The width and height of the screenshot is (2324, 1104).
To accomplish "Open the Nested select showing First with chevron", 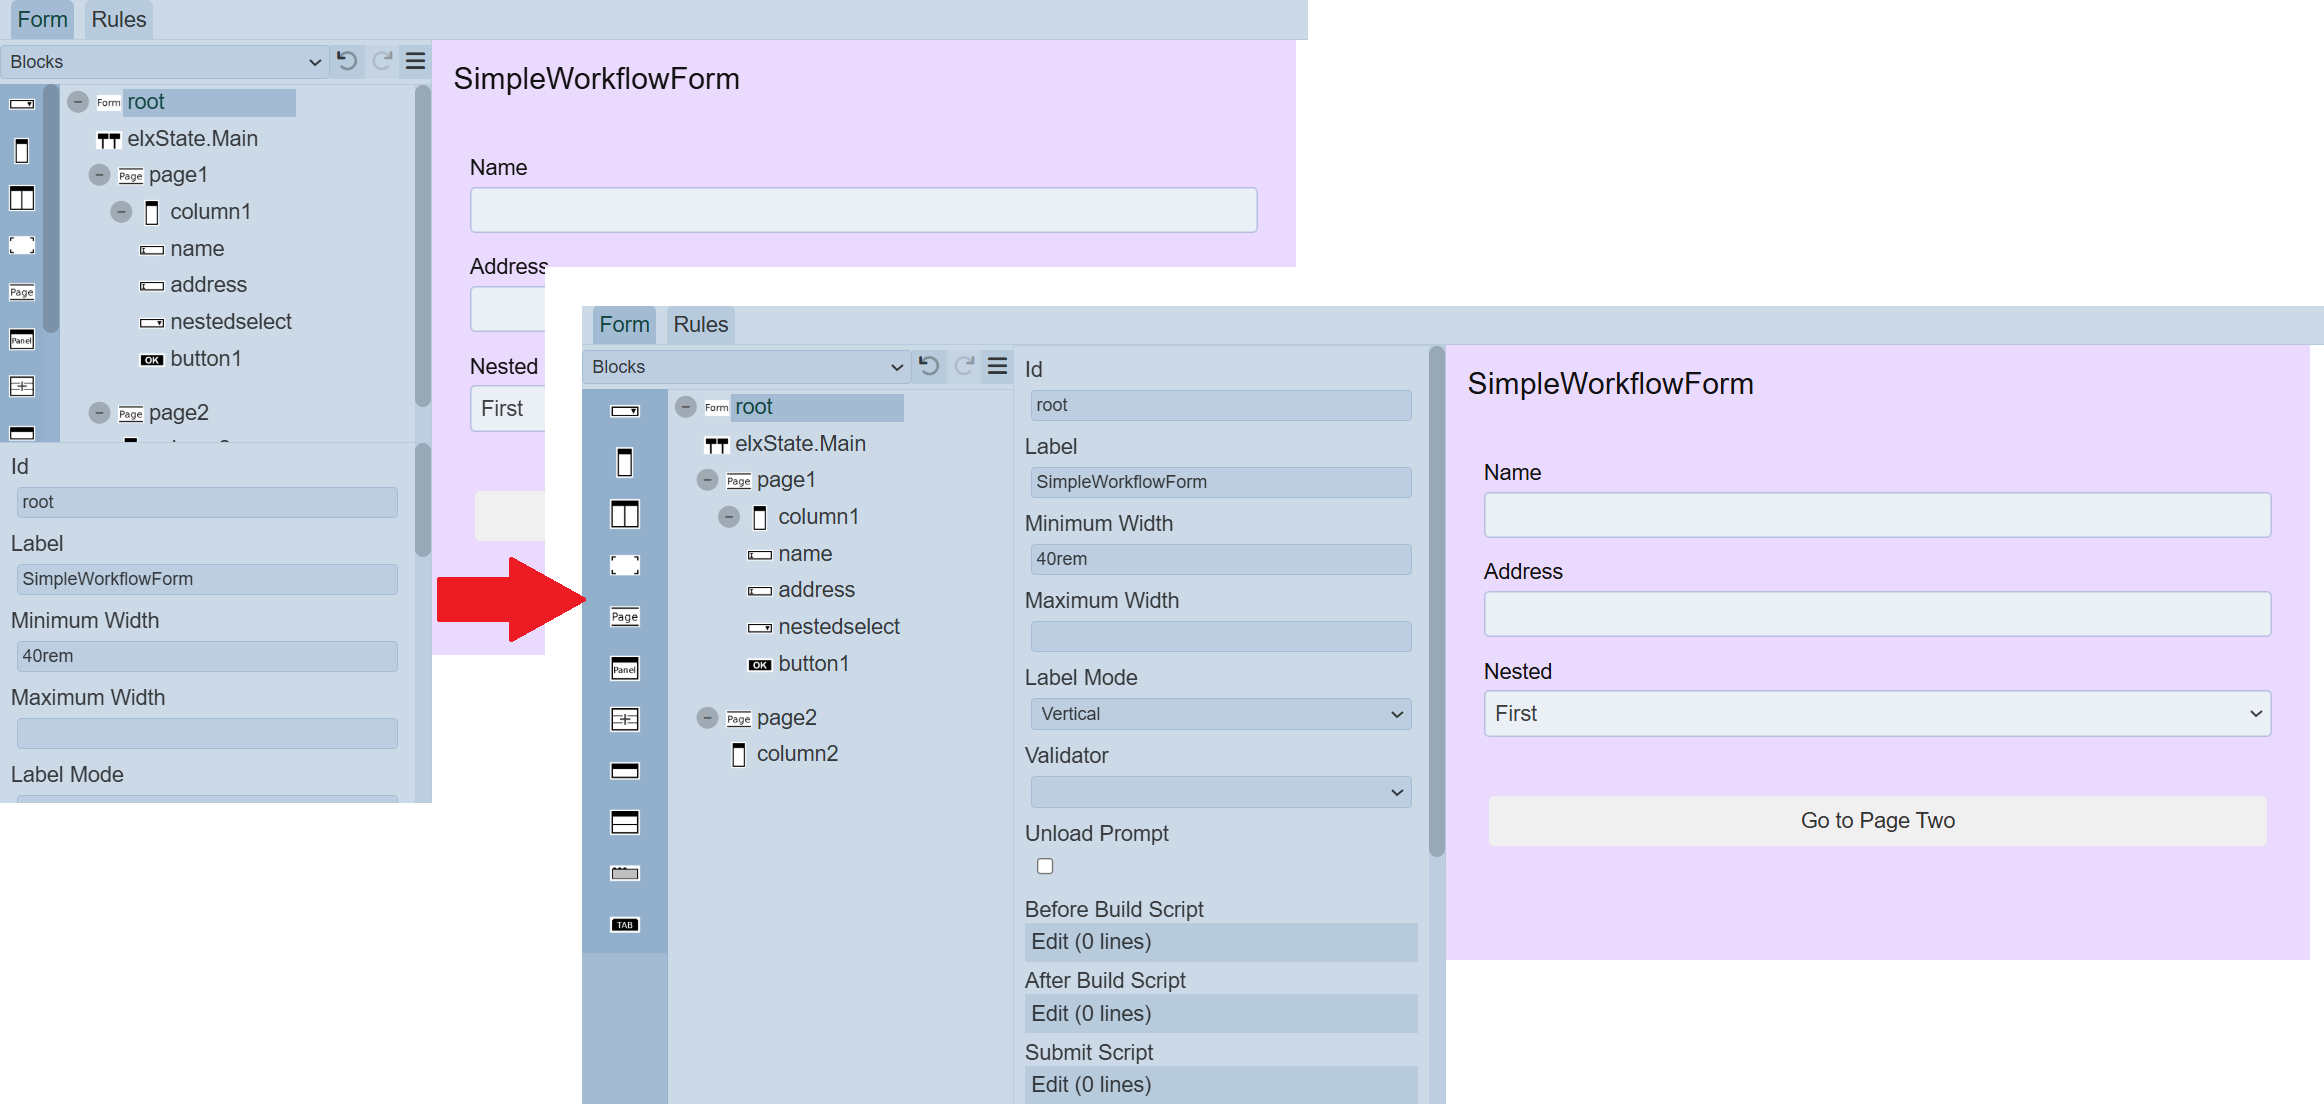I will [x=1876, y=714].
